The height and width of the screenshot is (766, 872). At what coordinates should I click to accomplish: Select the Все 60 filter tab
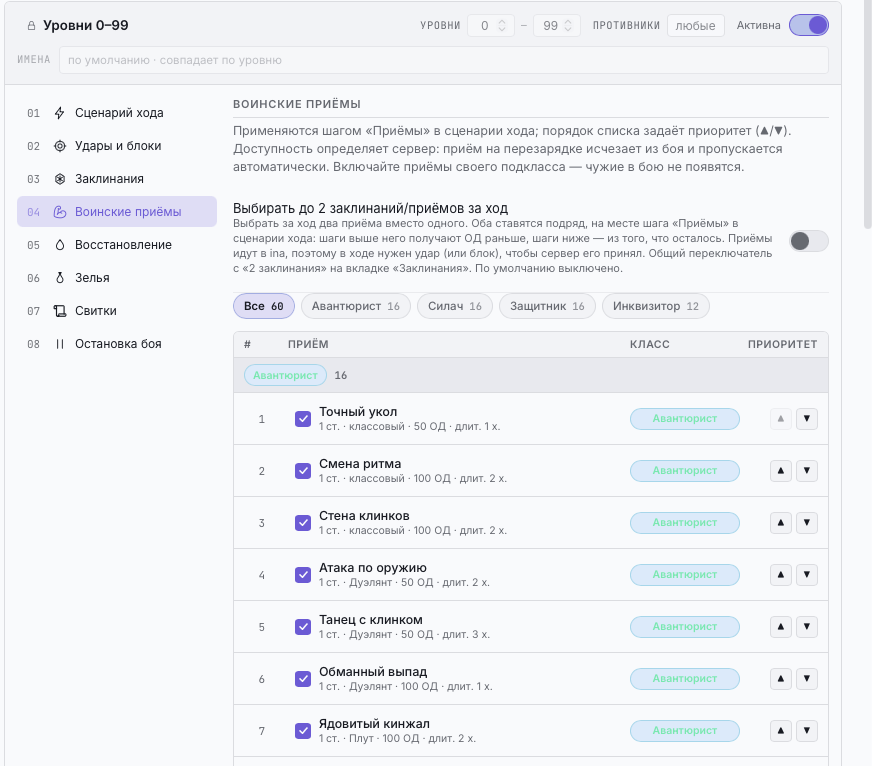(x=264, y=306)
